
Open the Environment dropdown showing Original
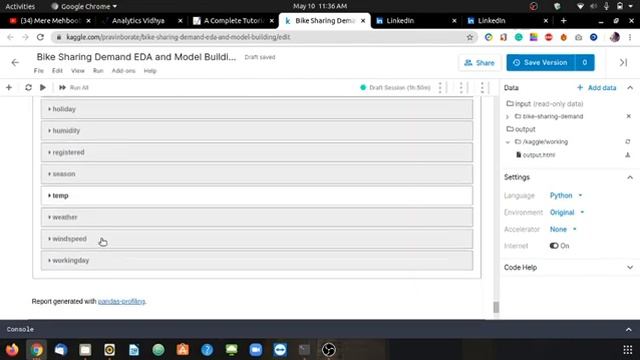pos(567,212)
